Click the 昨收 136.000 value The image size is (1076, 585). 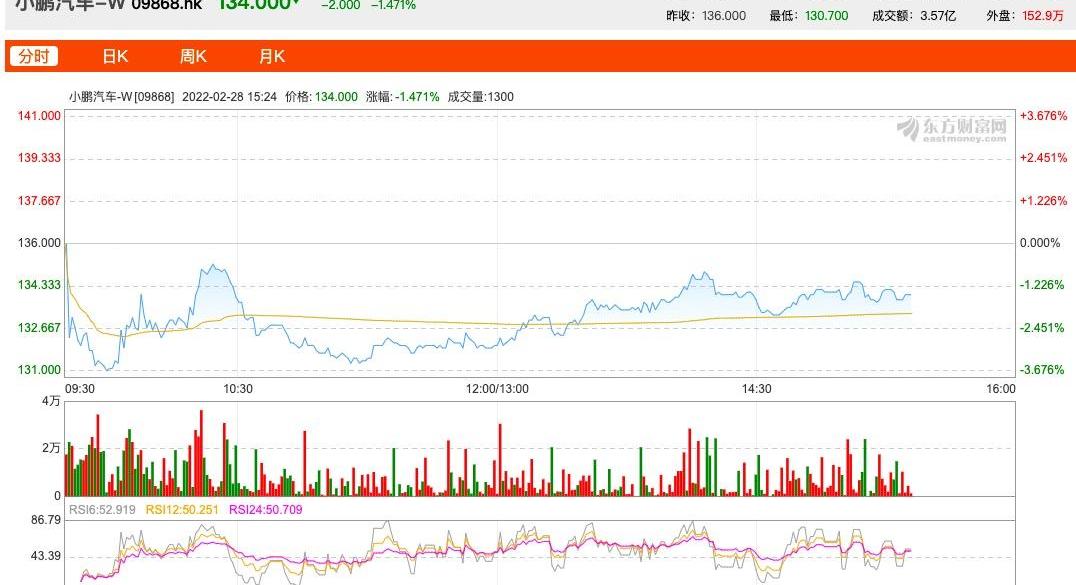pyautogui.click(x=724, y=16)
